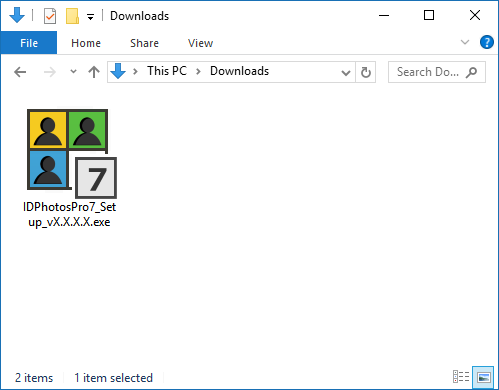This screenshot has height=390, width=499.
Task: Select the IDPhotosPro7 setup file icon
Action: [72, 154]
